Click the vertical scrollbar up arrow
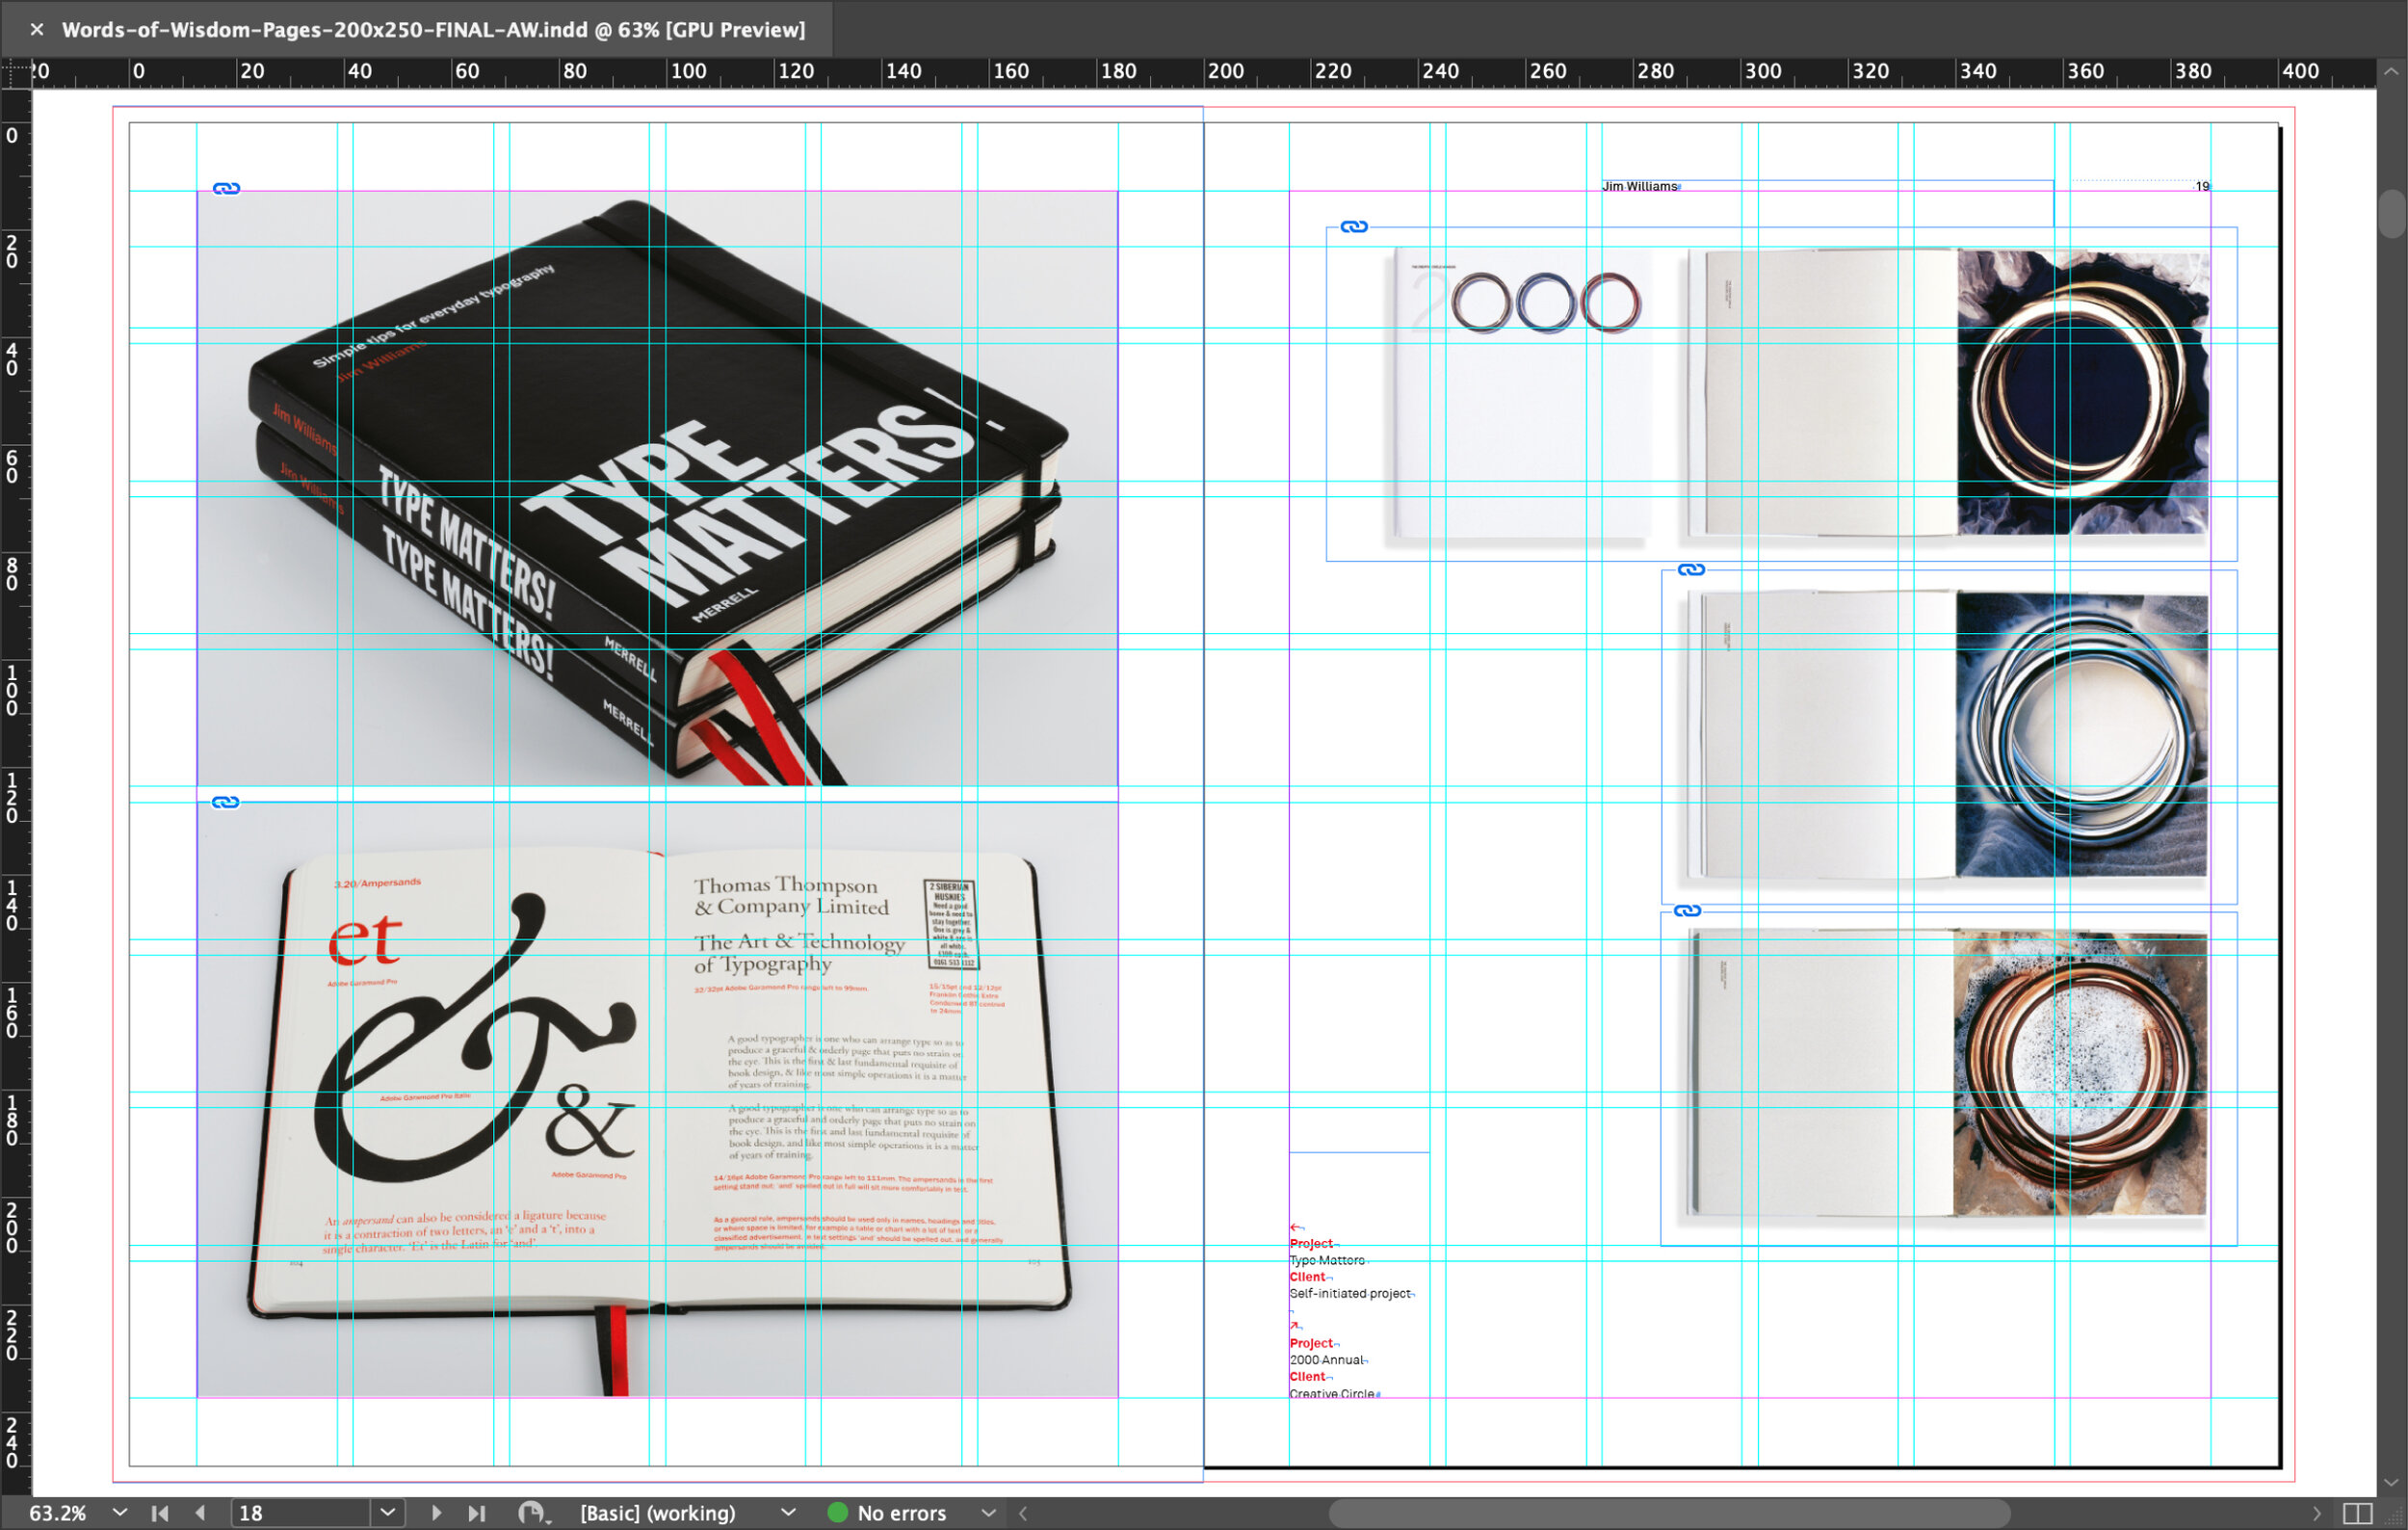 [x=2391, y=72]
